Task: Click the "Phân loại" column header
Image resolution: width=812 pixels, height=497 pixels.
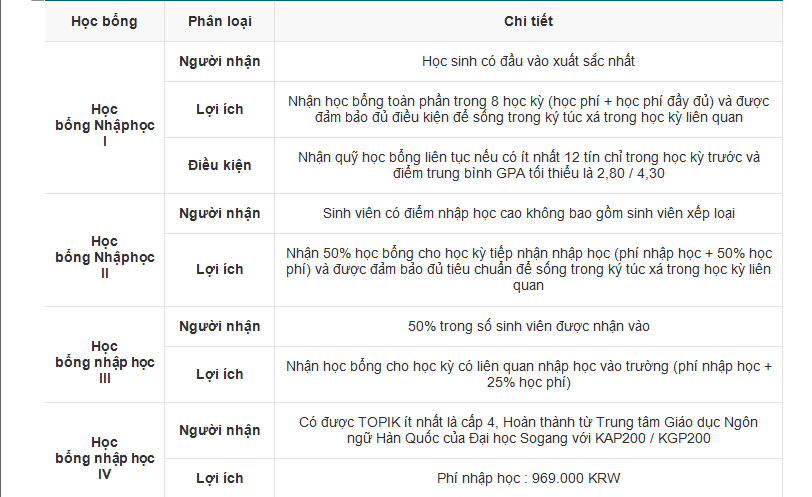Action: click(x=219, y=21)
